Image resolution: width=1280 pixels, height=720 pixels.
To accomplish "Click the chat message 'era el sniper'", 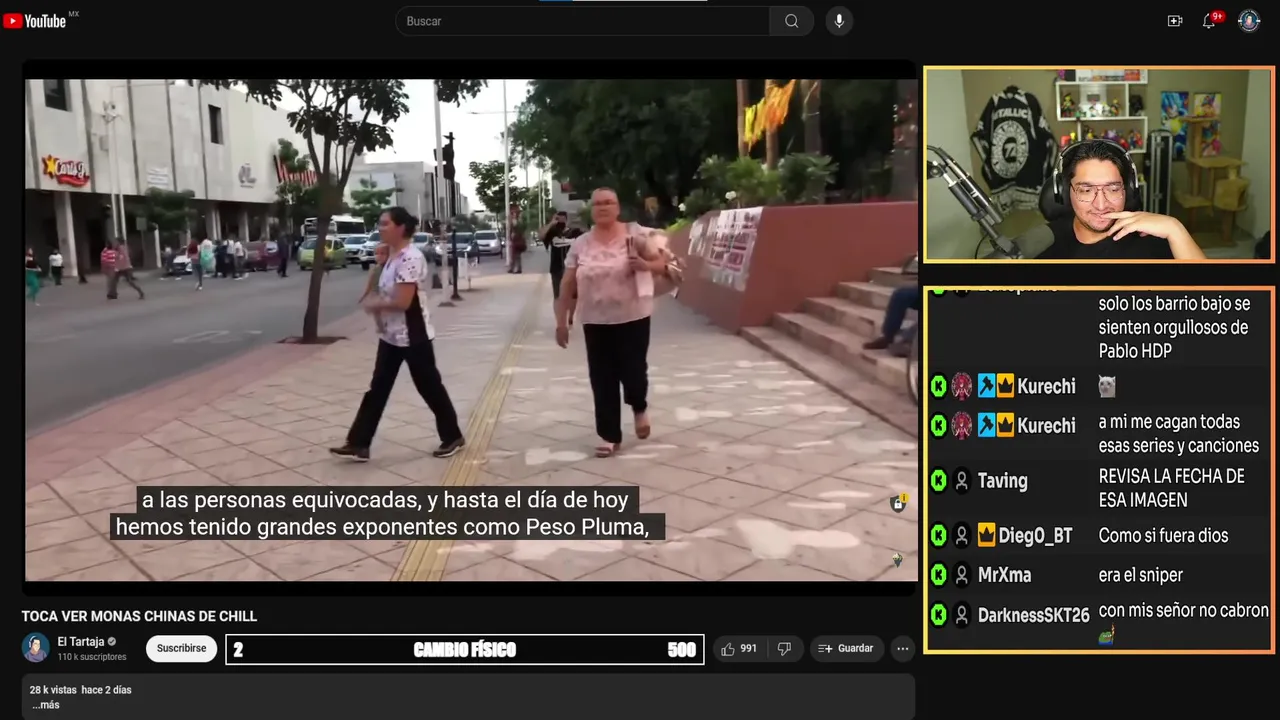I will pos(1140,575).
